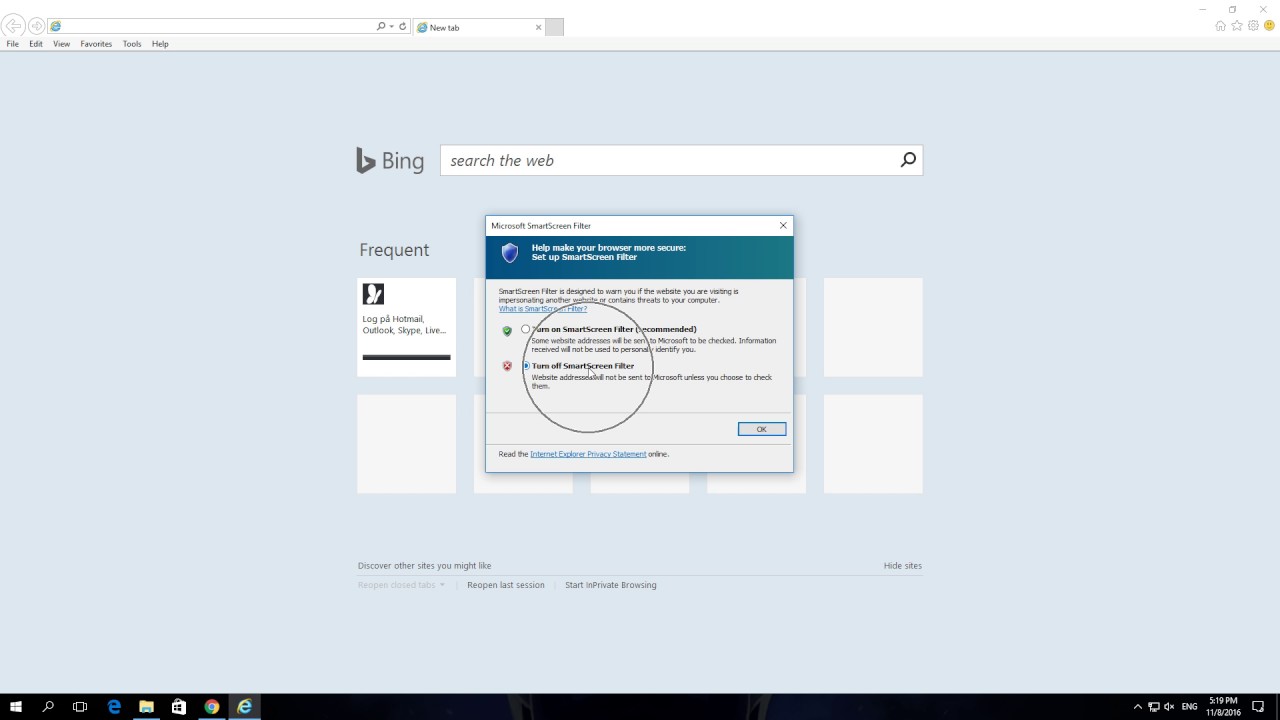Select Turn on SmartScreen Filter radio button
Viewport: 1280px width, 720px height.
[525, 329]
